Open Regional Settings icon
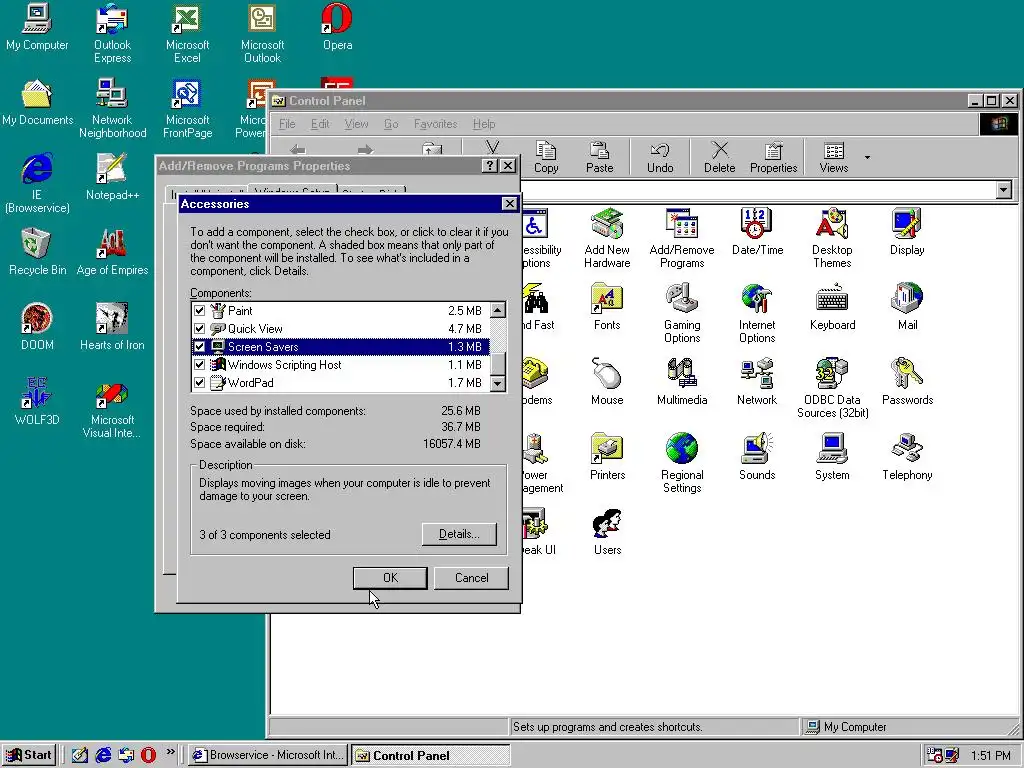The width and height of the screenshot is (1024, 768). click(x=682, y=463)
